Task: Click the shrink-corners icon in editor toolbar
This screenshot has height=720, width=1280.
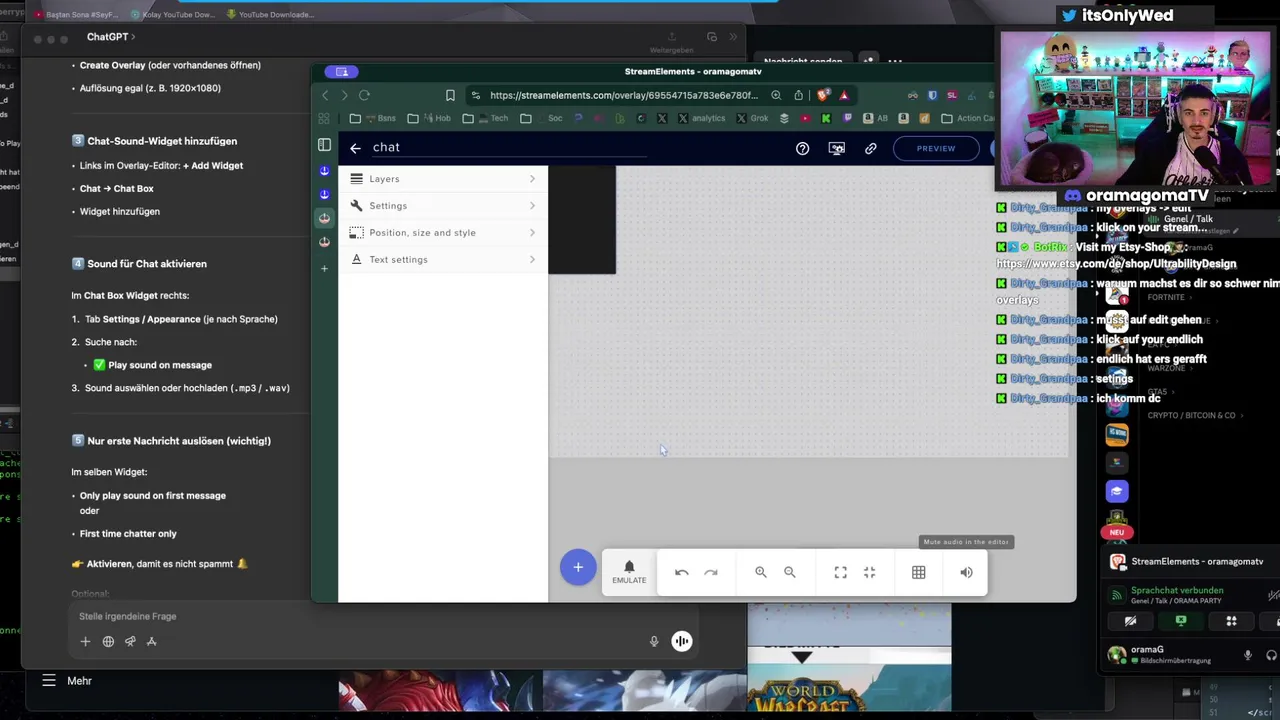Action: 870,572
